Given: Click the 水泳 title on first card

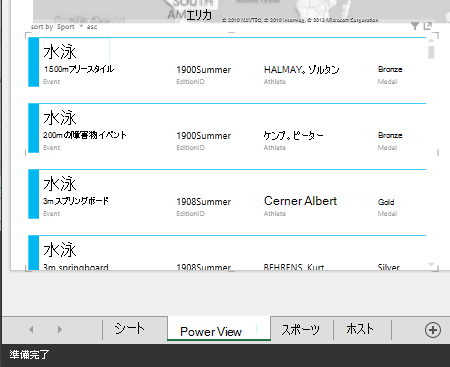Looking at the screenshot, I should (60, 52).
